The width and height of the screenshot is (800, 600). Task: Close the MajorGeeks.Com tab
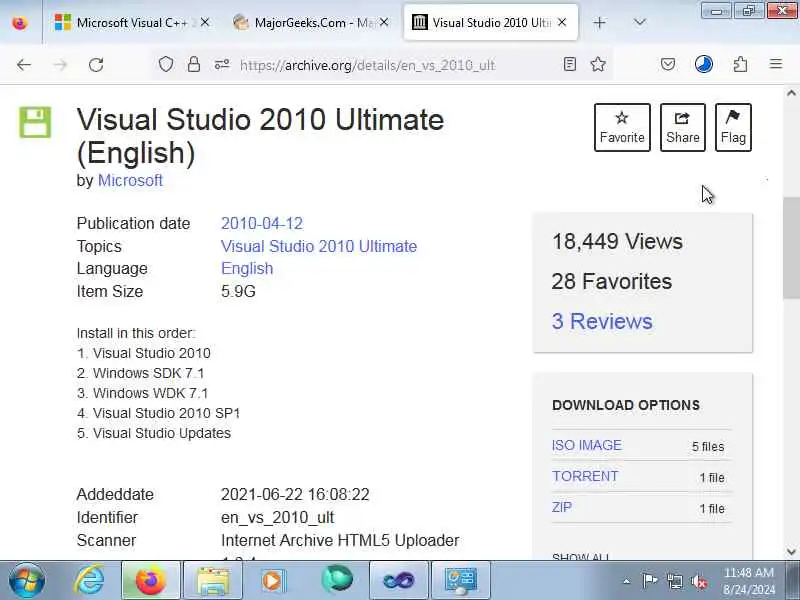pyautogui.click(x=384, y=22)
